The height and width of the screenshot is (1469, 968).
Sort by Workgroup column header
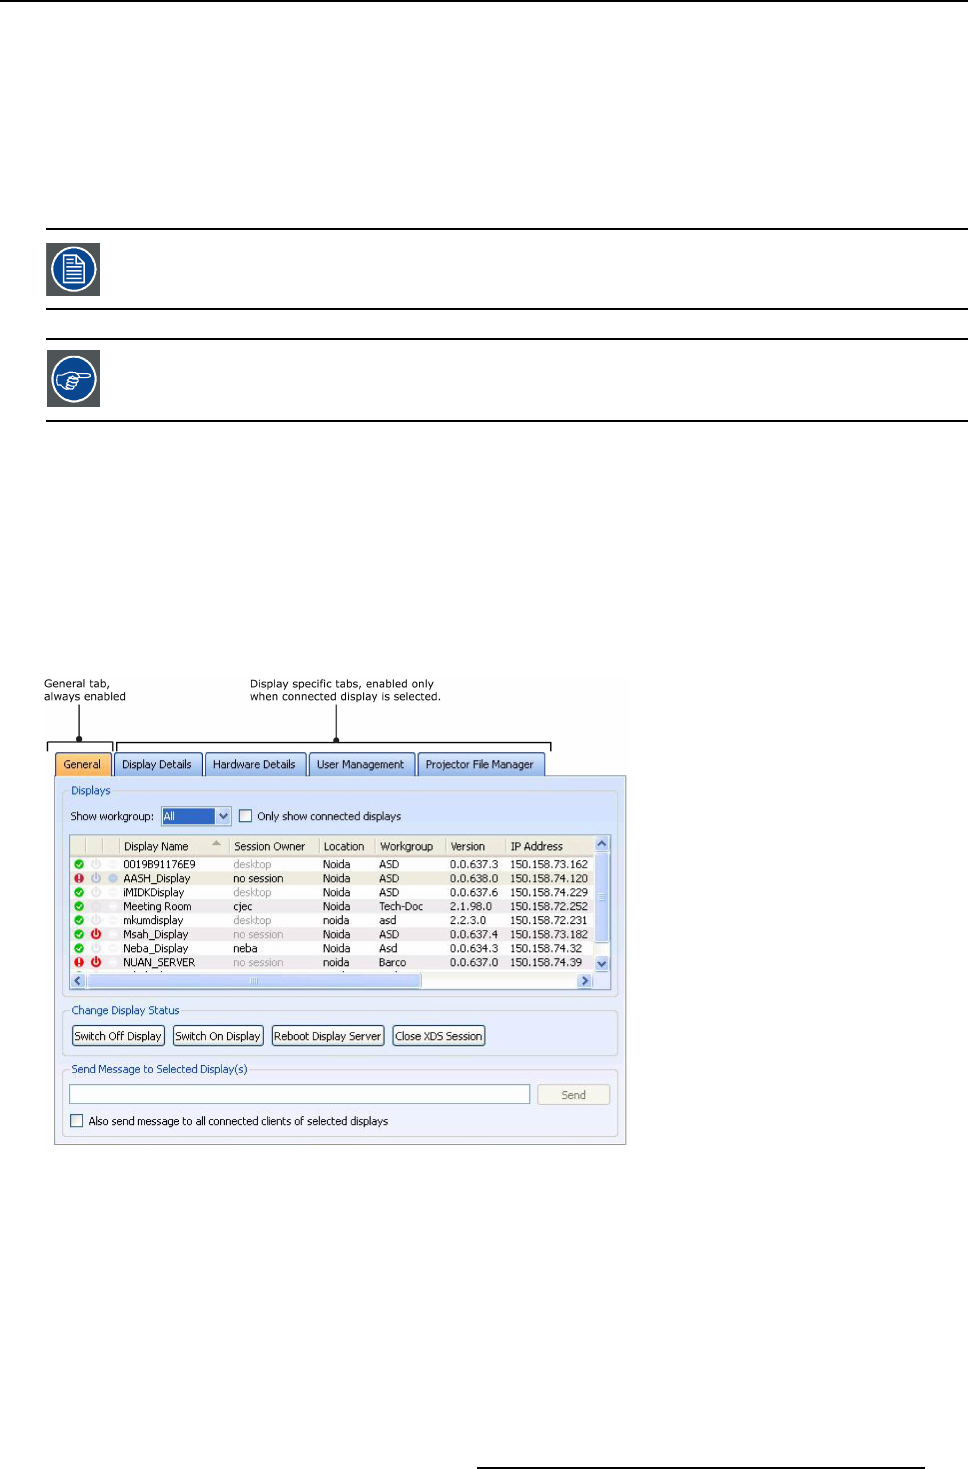click(x=407, y=846)
